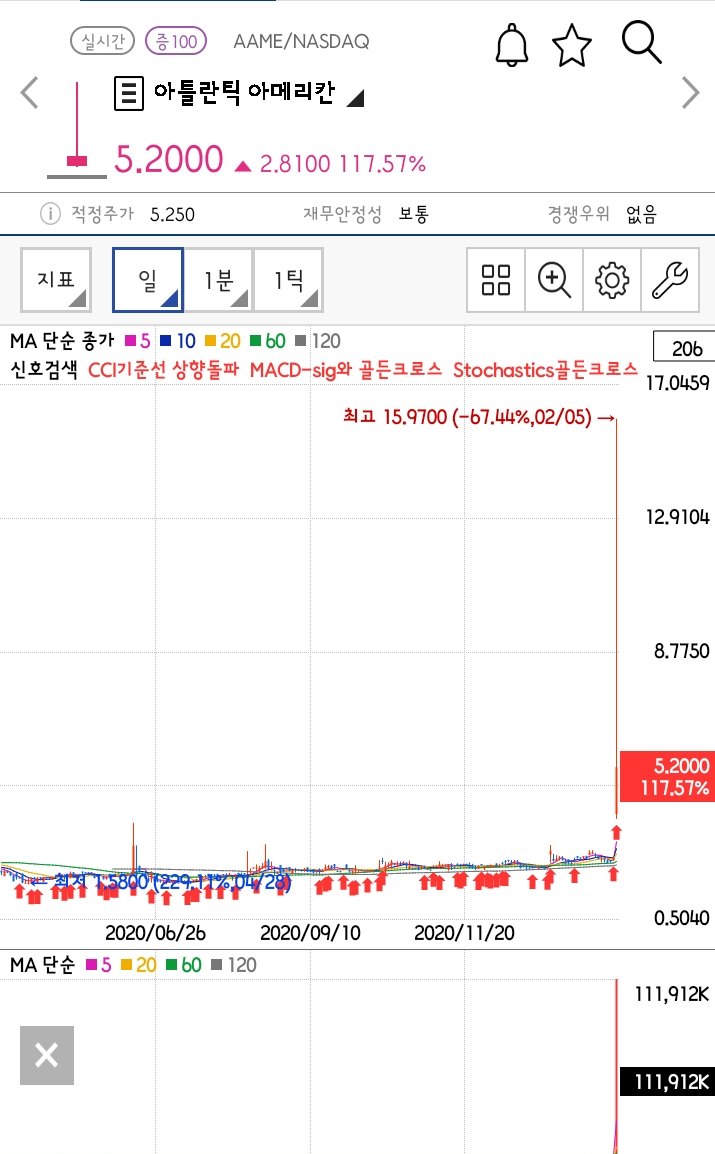Select the 1틱 tick period button
This screenshot has height=1154, width=715.
pos(288,280)
